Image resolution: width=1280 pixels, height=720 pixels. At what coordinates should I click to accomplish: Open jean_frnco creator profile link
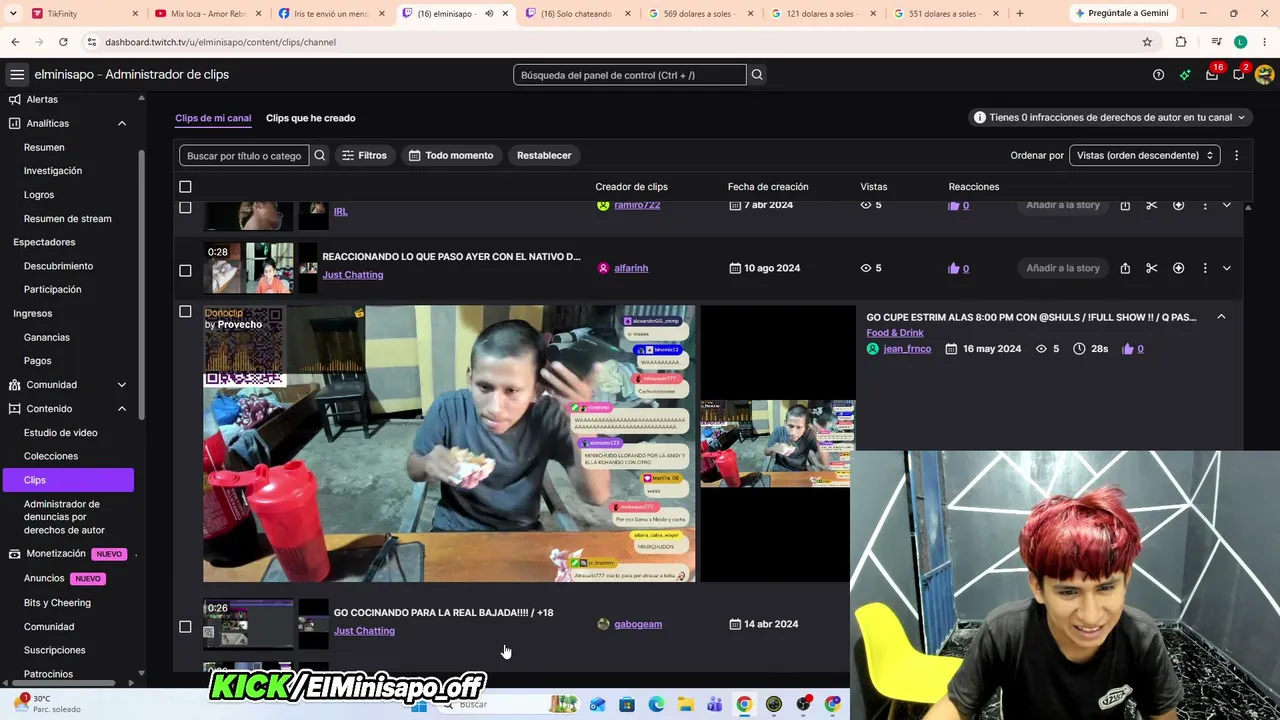point(907,349)
